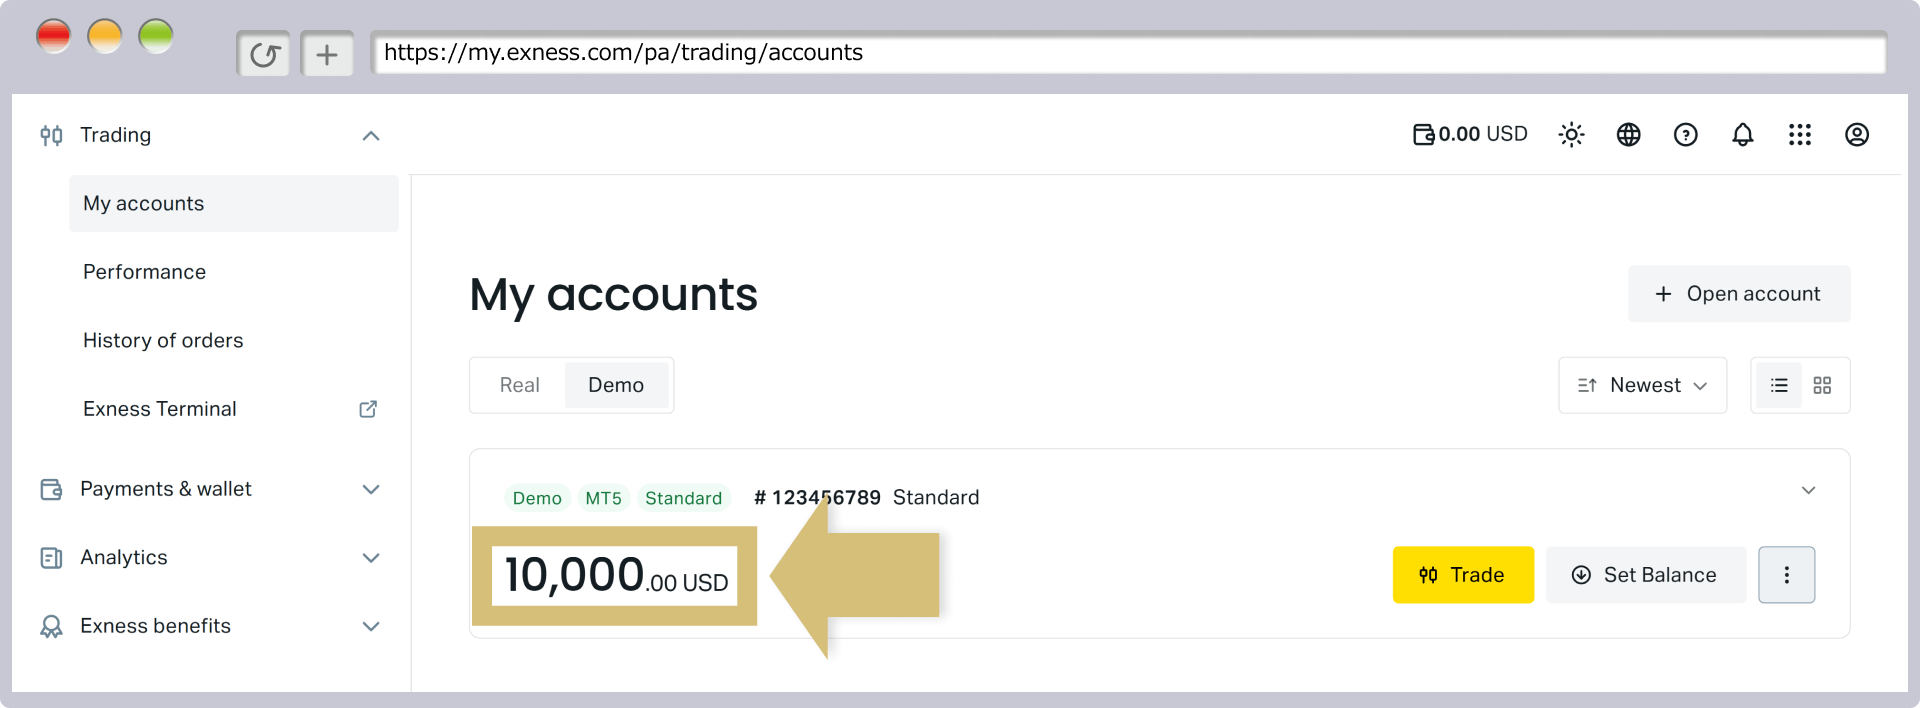Select the Demo accounts tab

click(x=616, y=385)
